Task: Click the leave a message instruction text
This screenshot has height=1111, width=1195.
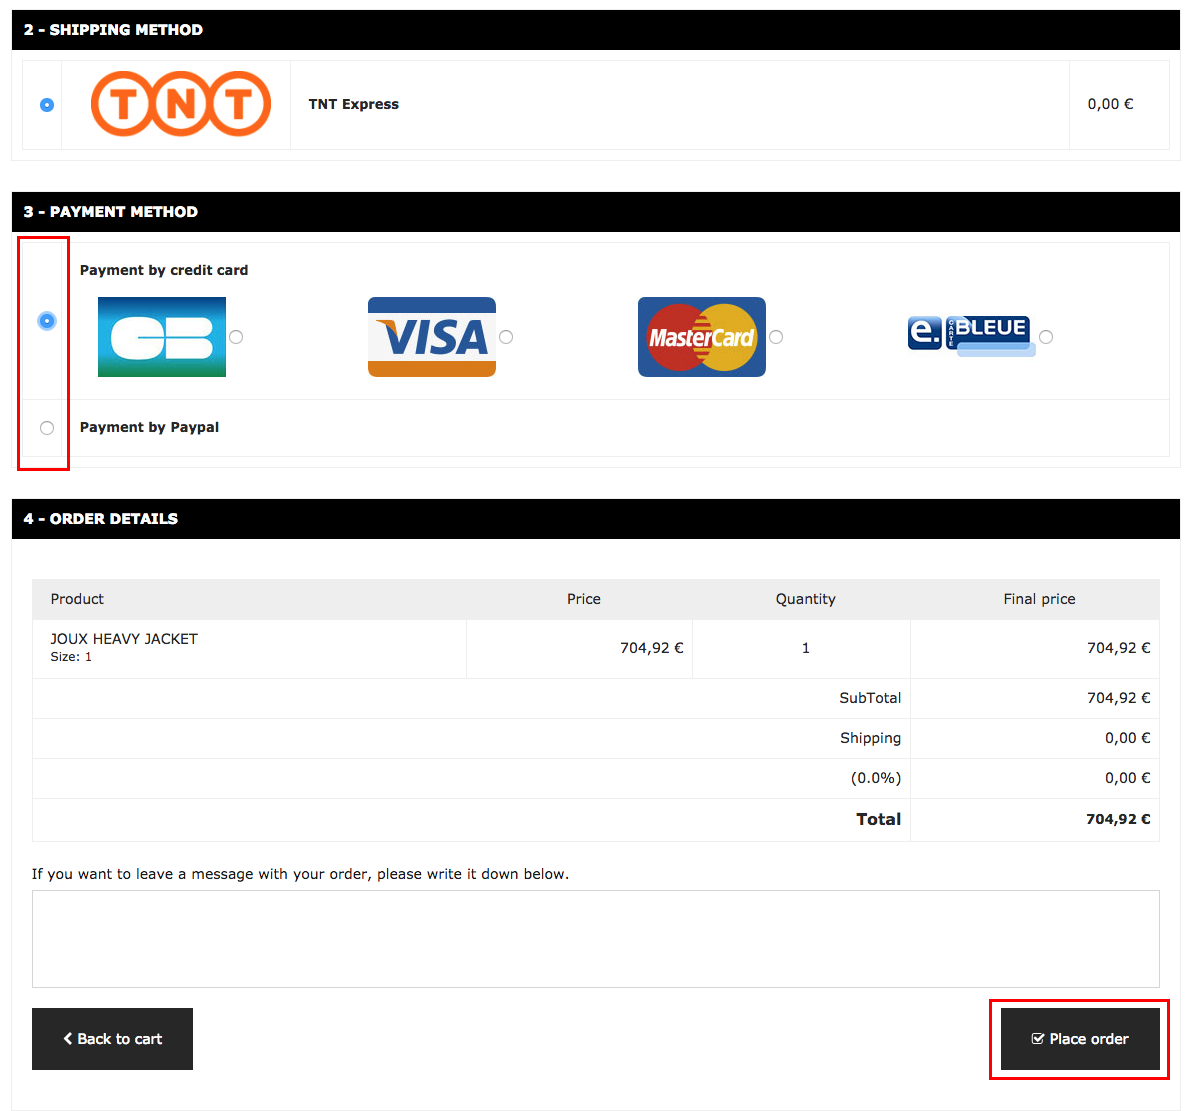Action: [x=300, y=874]
